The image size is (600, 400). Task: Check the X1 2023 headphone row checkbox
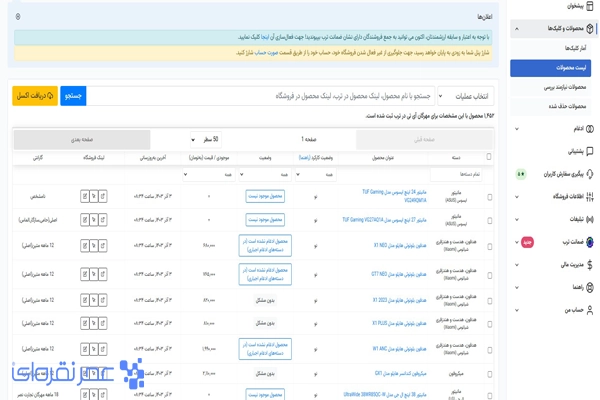coord(489,301)
